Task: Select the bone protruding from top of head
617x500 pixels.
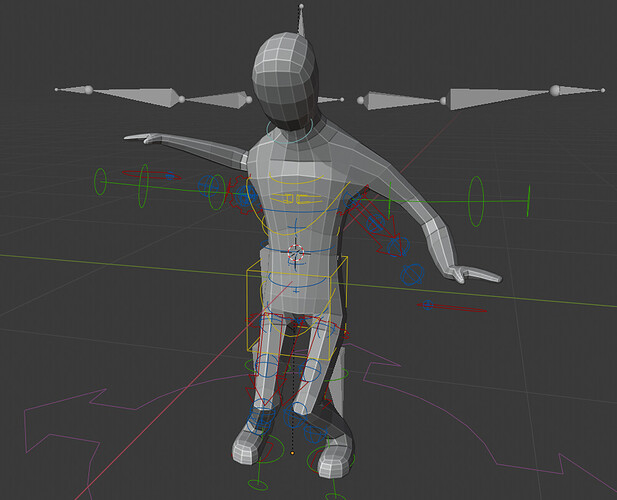Action: coord(301,20)
